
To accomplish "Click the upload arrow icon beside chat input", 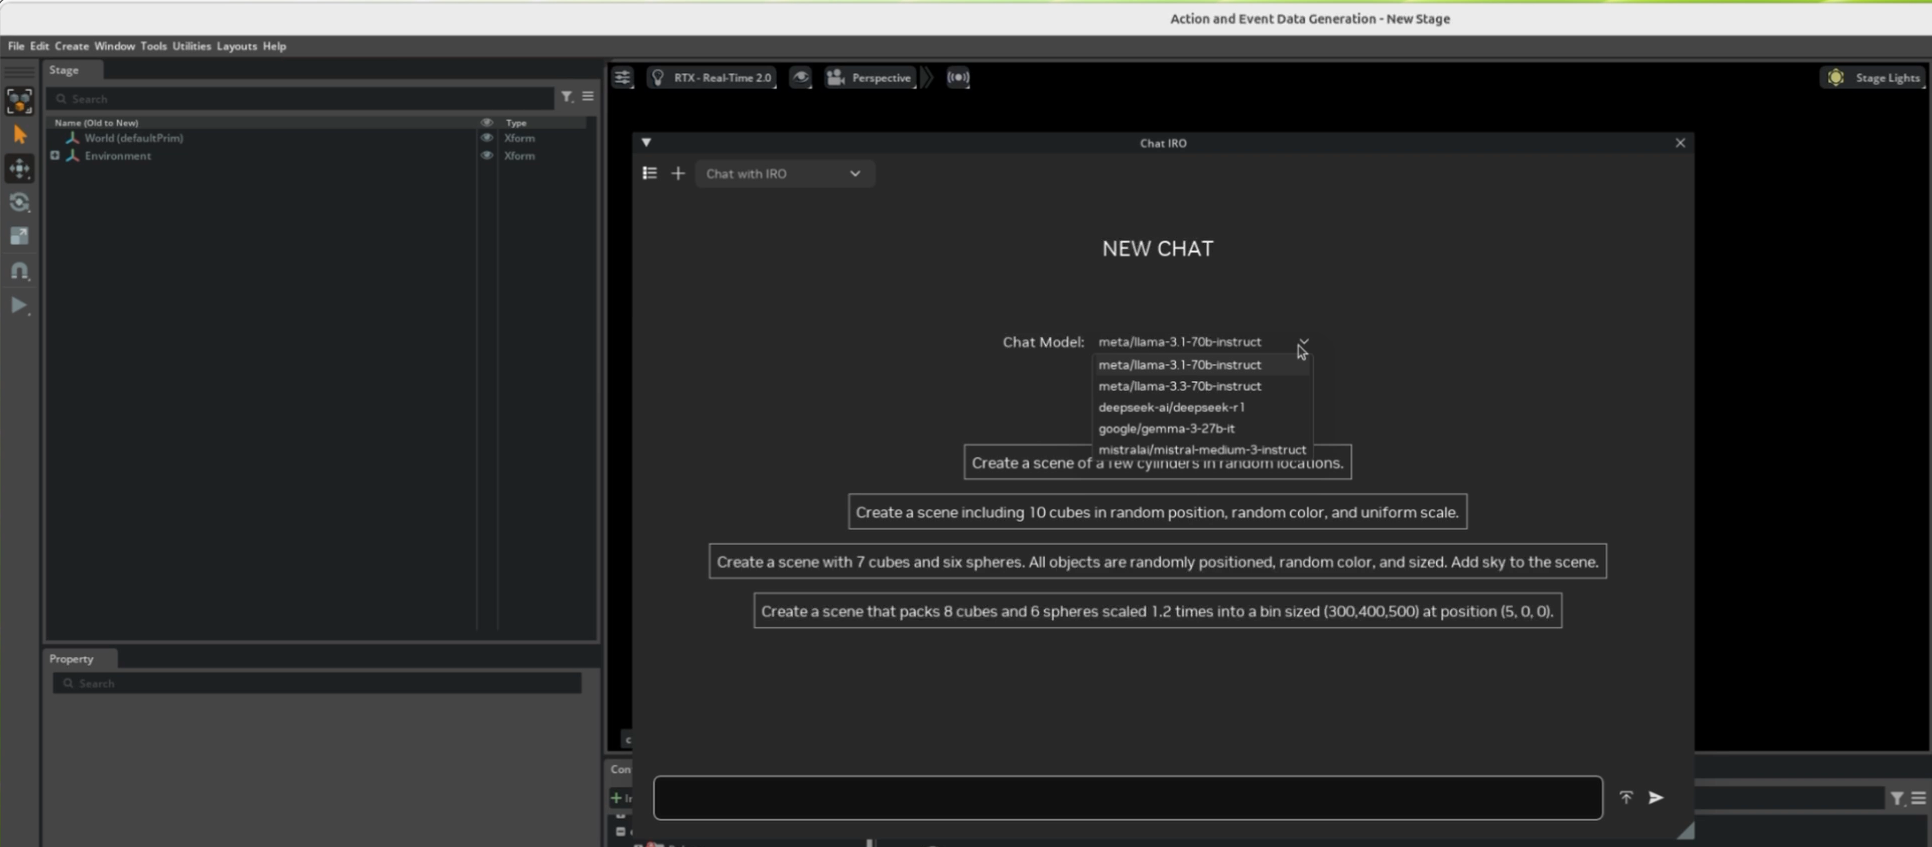I will [1626, 797].
